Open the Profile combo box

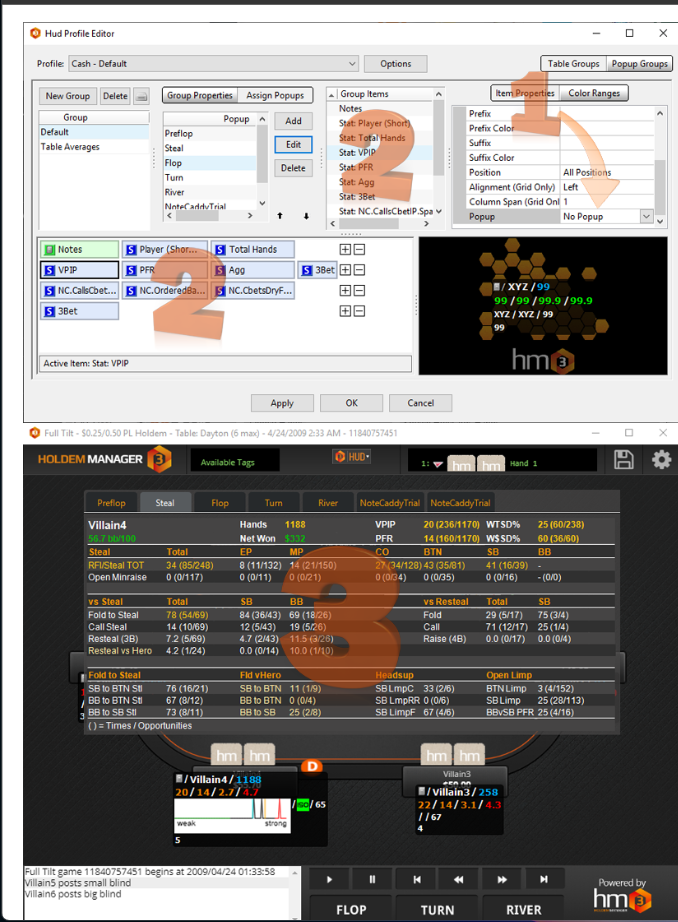pyautogui.click(x=213, y=64)
